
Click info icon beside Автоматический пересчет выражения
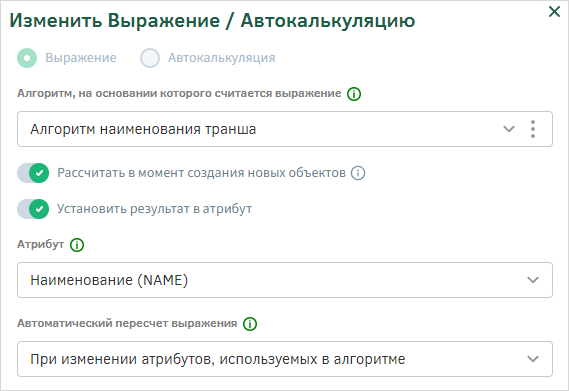pyautogui.click(x=250, y=323)
